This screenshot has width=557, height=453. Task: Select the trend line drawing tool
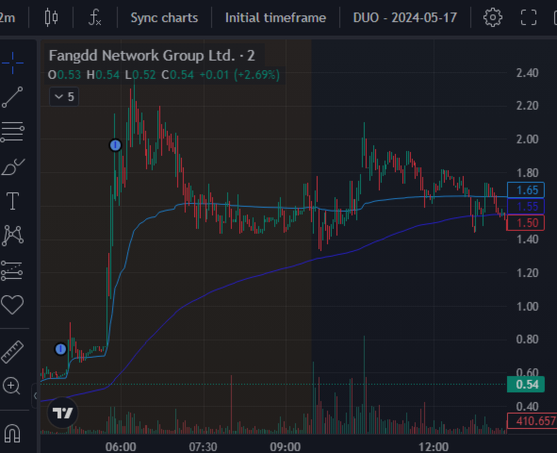click(12, 97)
